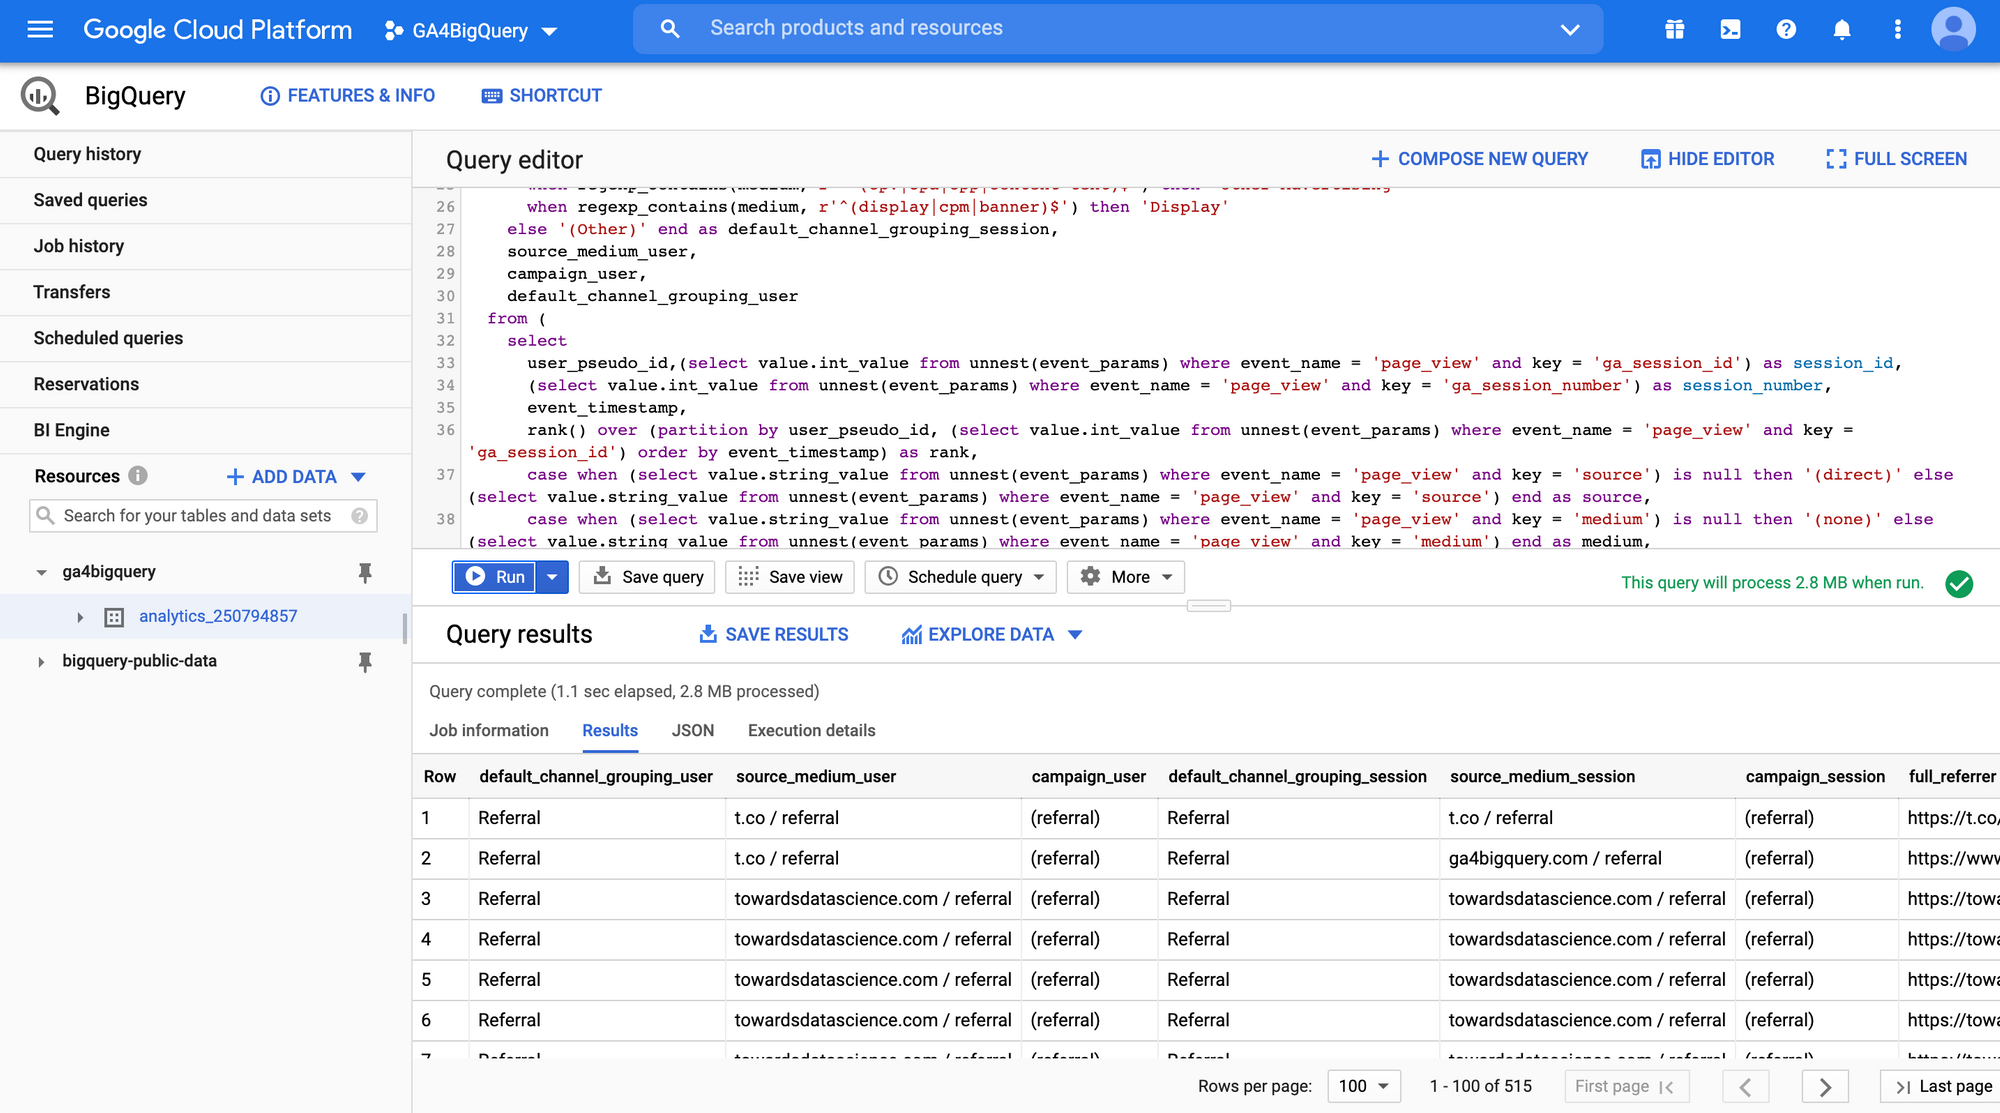The image size is (2000, 1113).
Task: Expand the analytics_250794857 dataset
Action: click(x=80, y=617)
